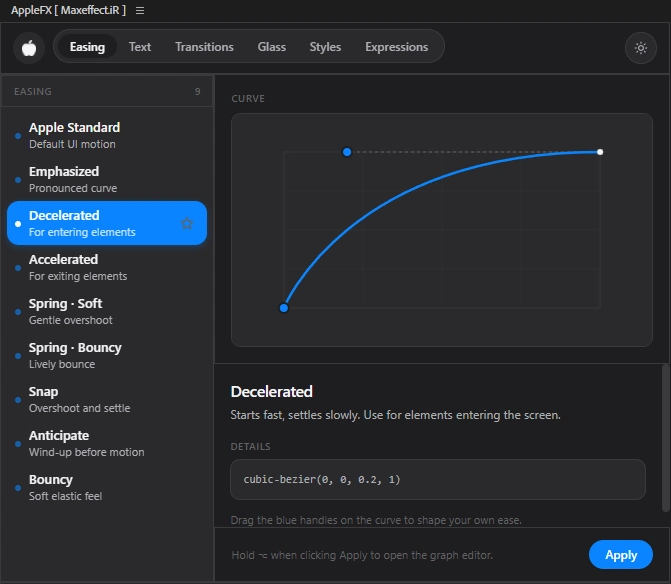Open the Expressions tab
The image size is (671, 584).
click(396, 47)
